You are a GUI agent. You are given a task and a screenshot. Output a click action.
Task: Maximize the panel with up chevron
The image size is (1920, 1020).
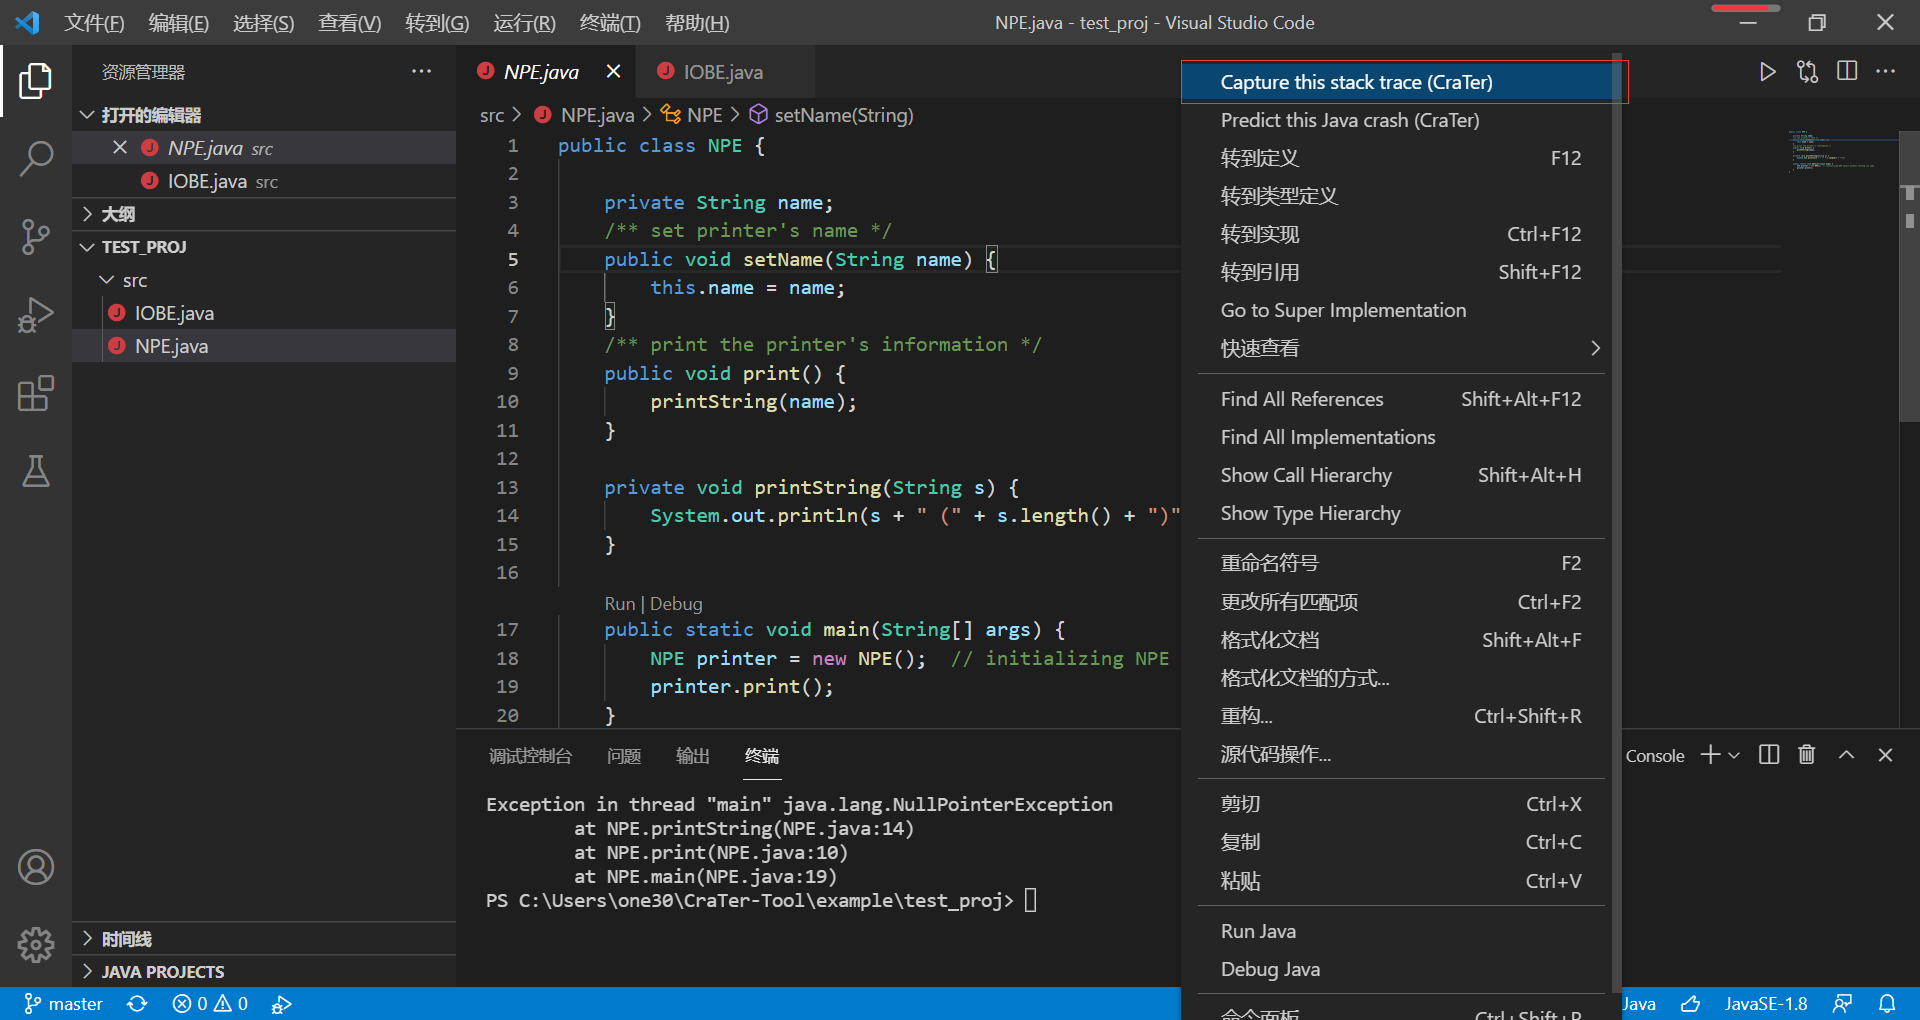(1847, 755)
